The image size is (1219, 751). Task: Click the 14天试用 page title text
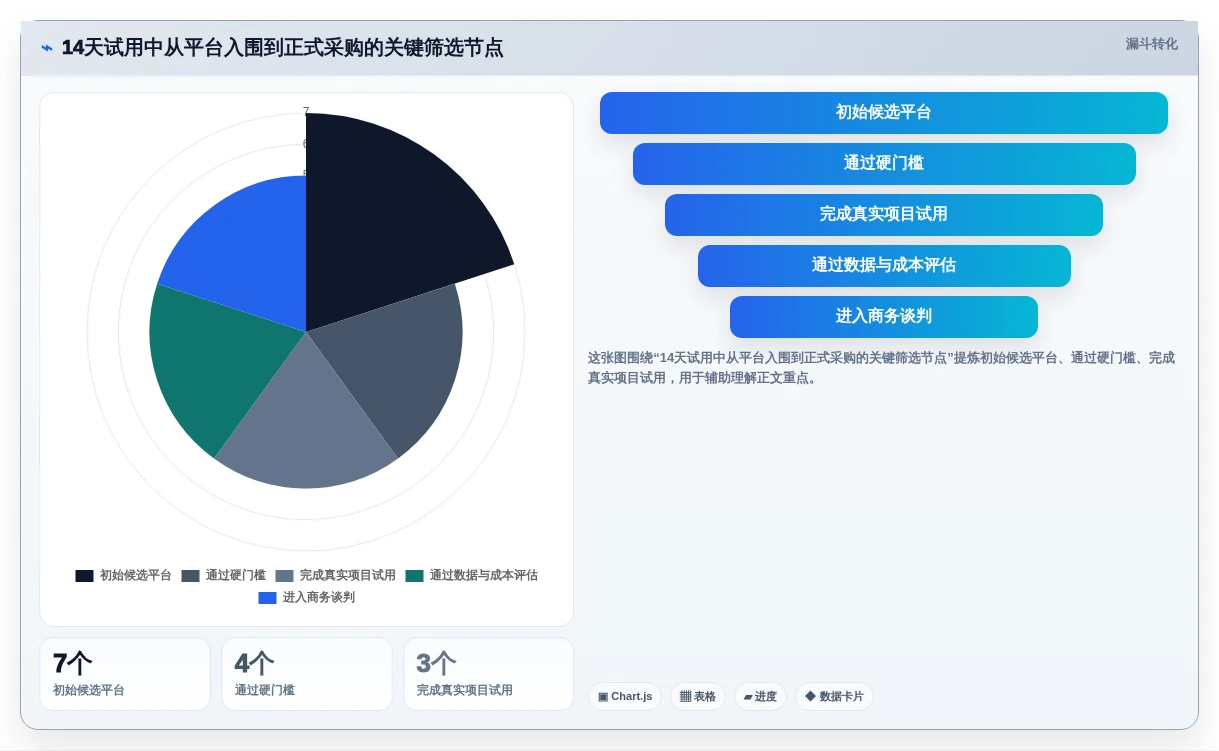(x=282, y=48)
